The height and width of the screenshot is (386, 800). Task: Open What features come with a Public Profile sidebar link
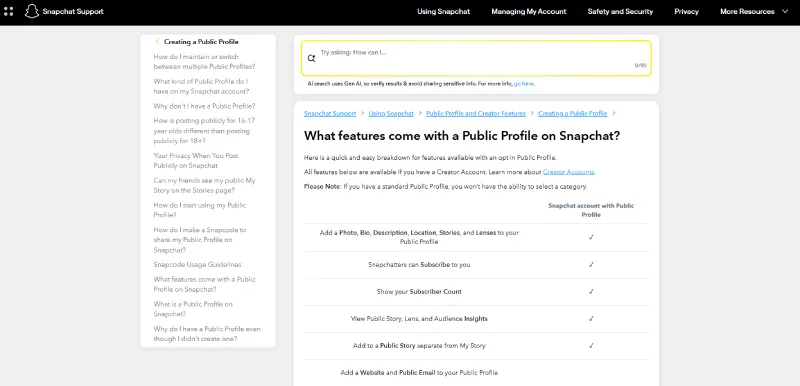tap(204, 284)
